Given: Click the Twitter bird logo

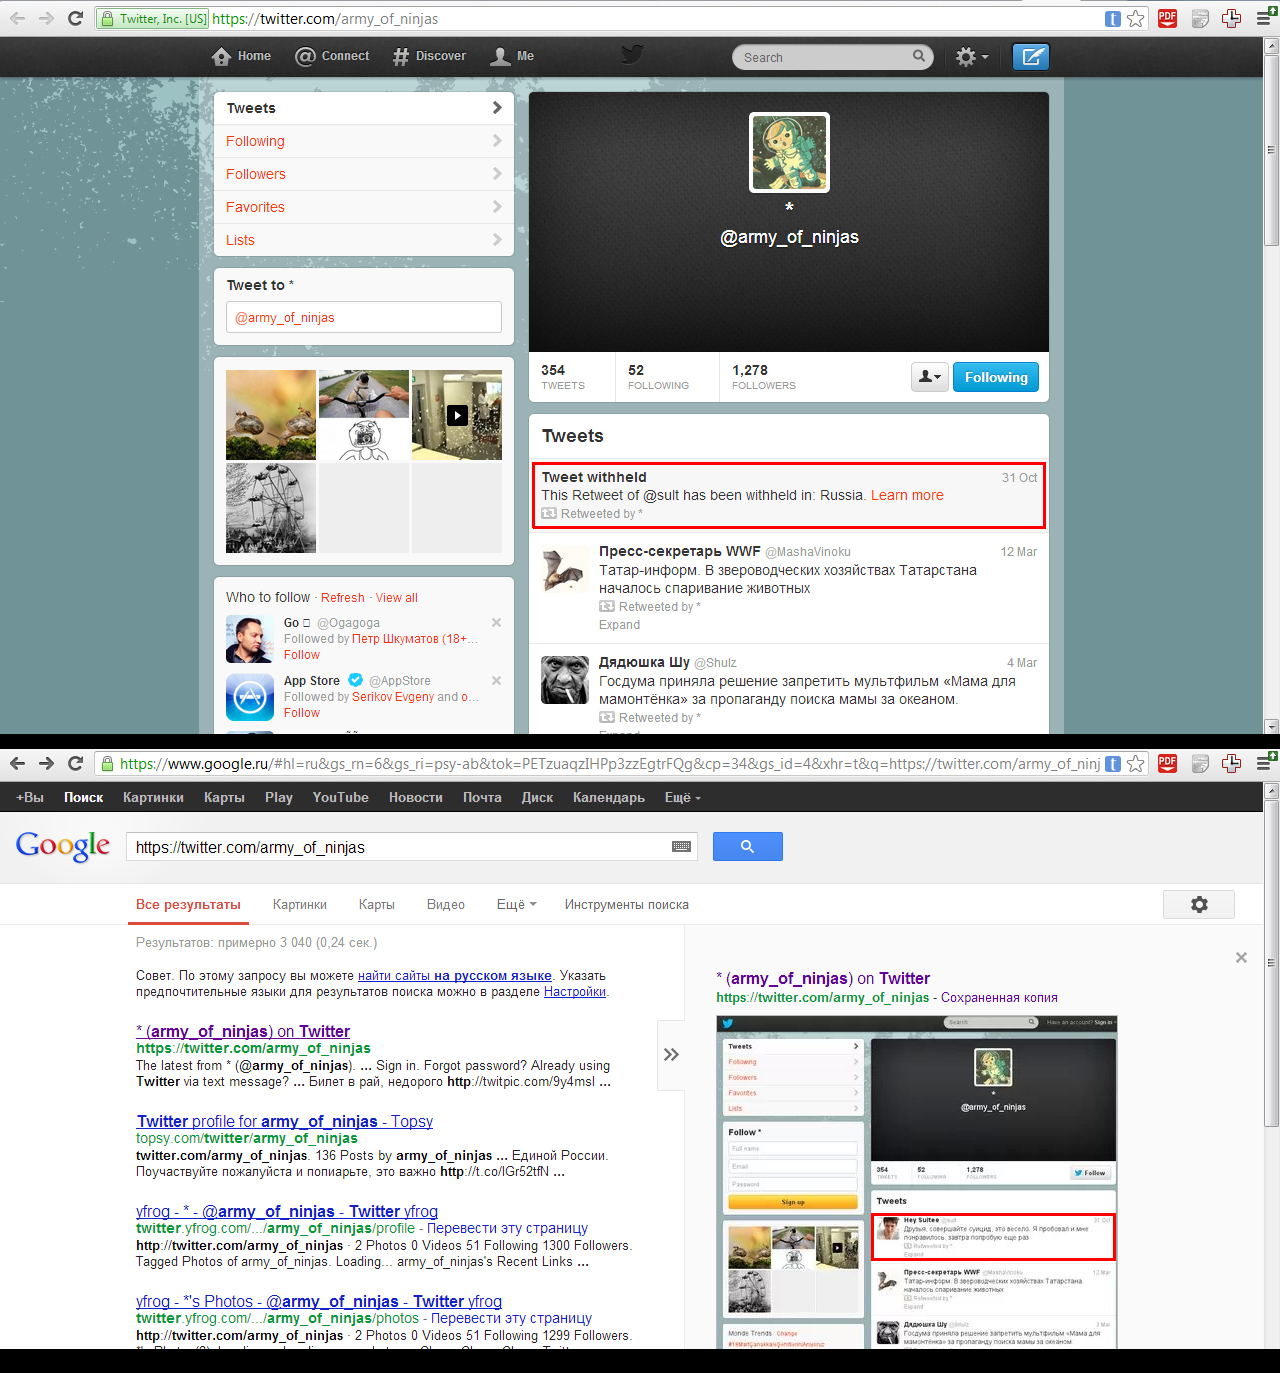Looking at the screenshot, I should point(631,54).
